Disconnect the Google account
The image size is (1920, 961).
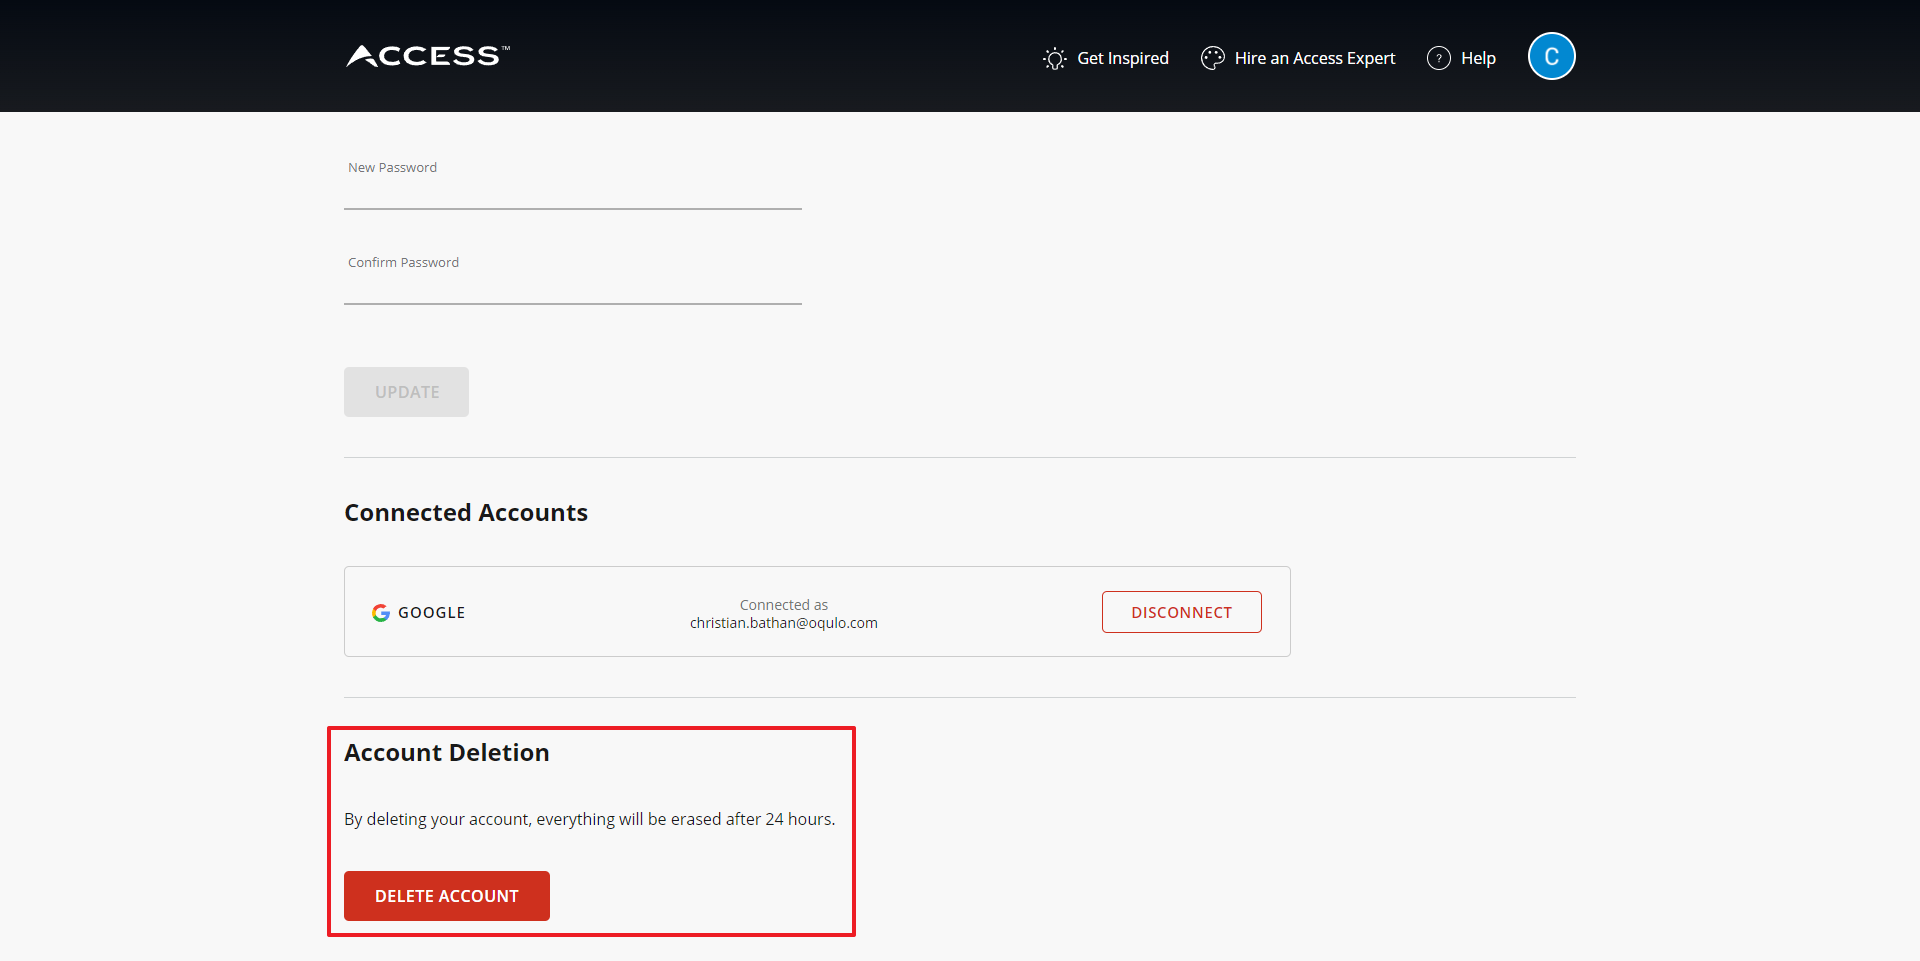click(1181, 612)
